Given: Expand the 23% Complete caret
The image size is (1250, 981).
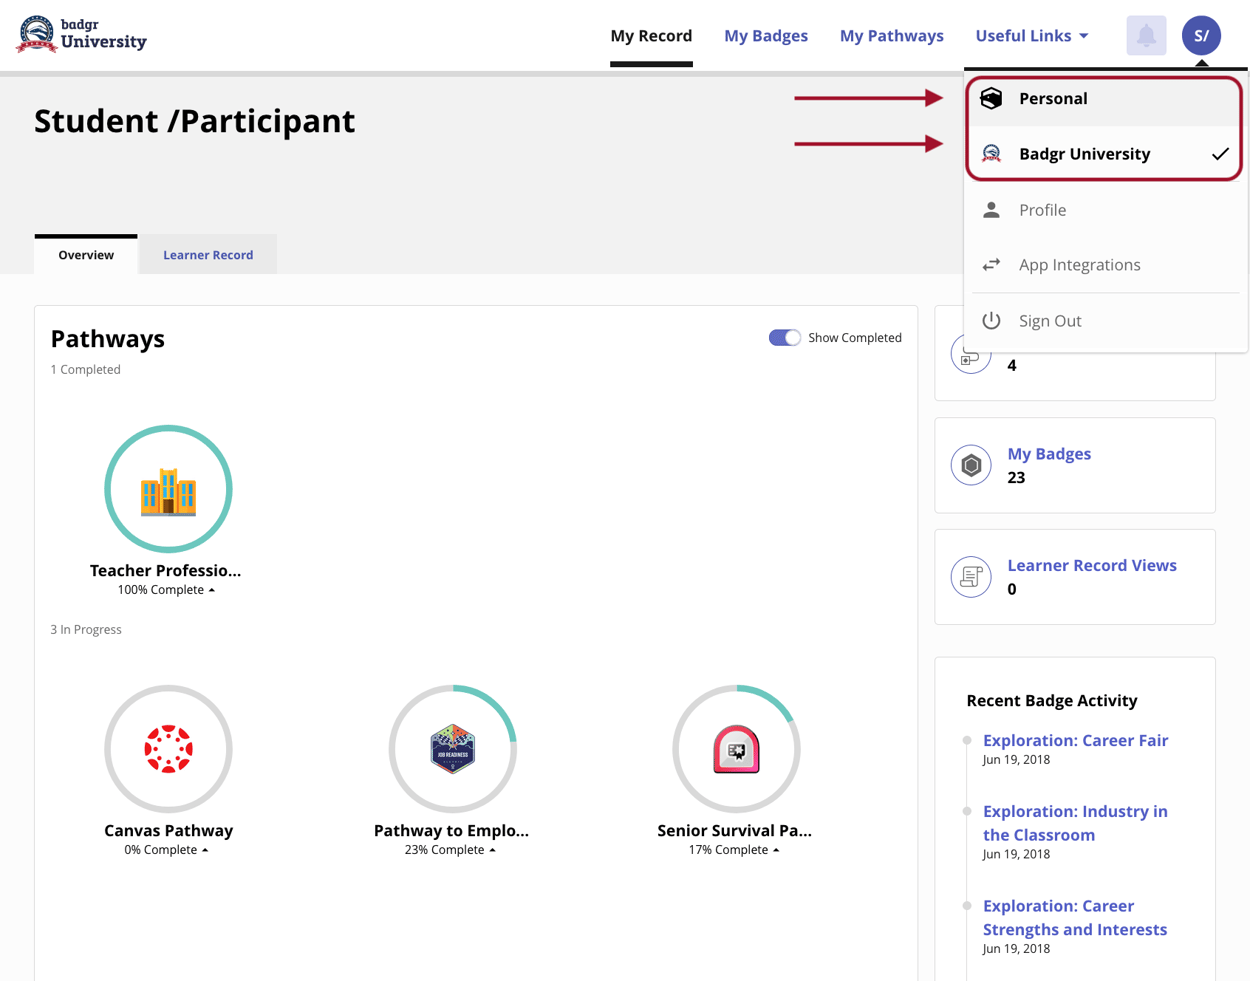Looking at the screenshot, I should [x=493, y=850].
